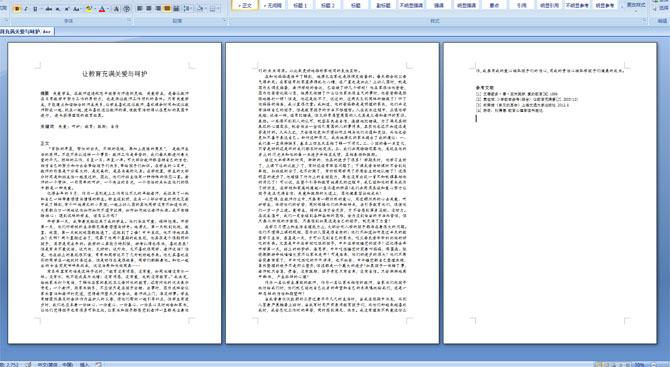
Task: Apply subscript formatting
Action: pos(58,9)
